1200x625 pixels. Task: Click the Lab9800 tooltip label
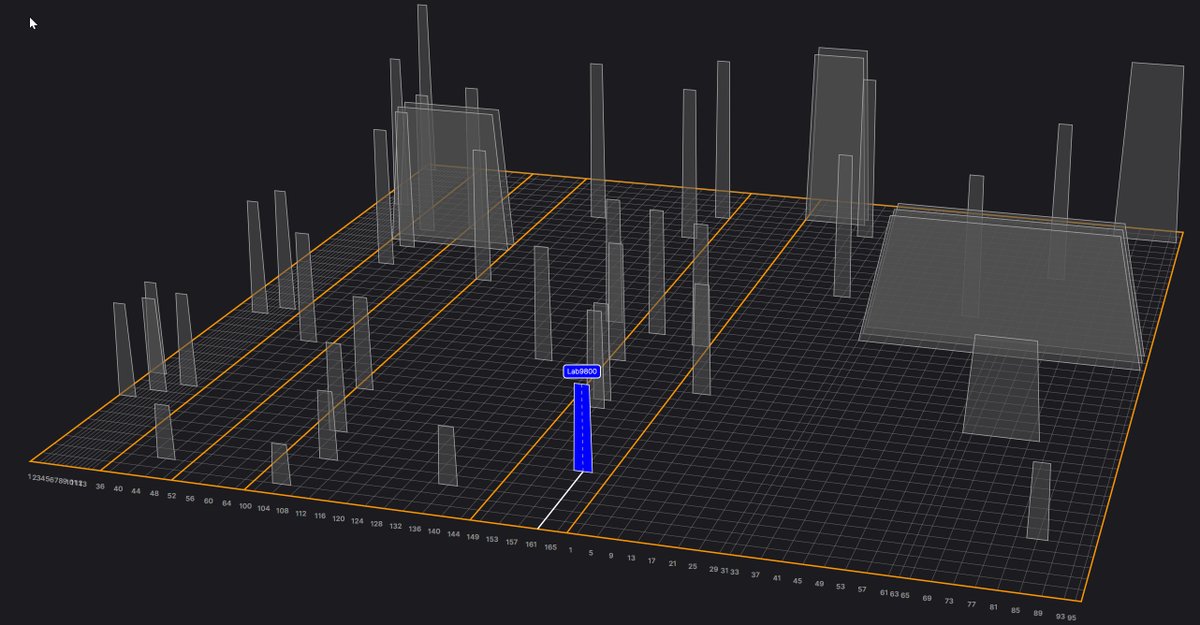pos(580,370)
